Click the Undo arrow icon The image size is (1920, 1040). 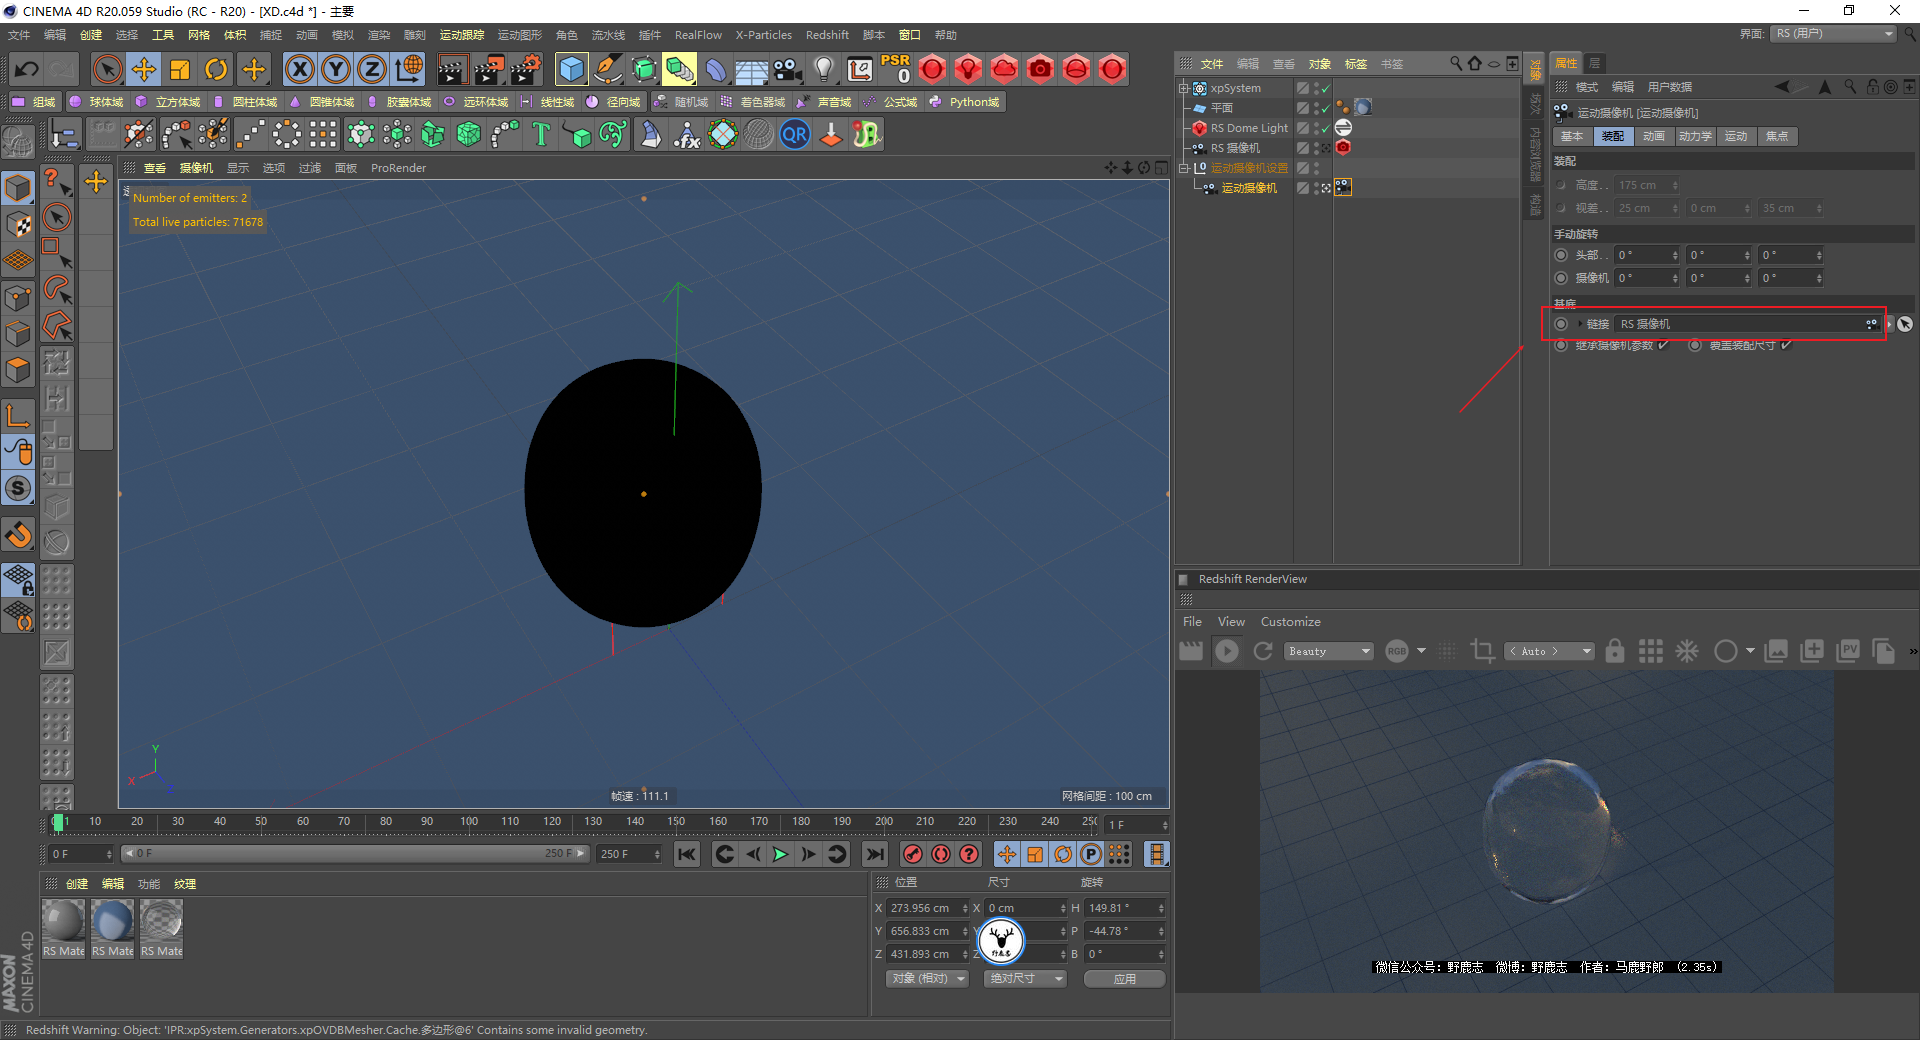(x=27, y=69)
